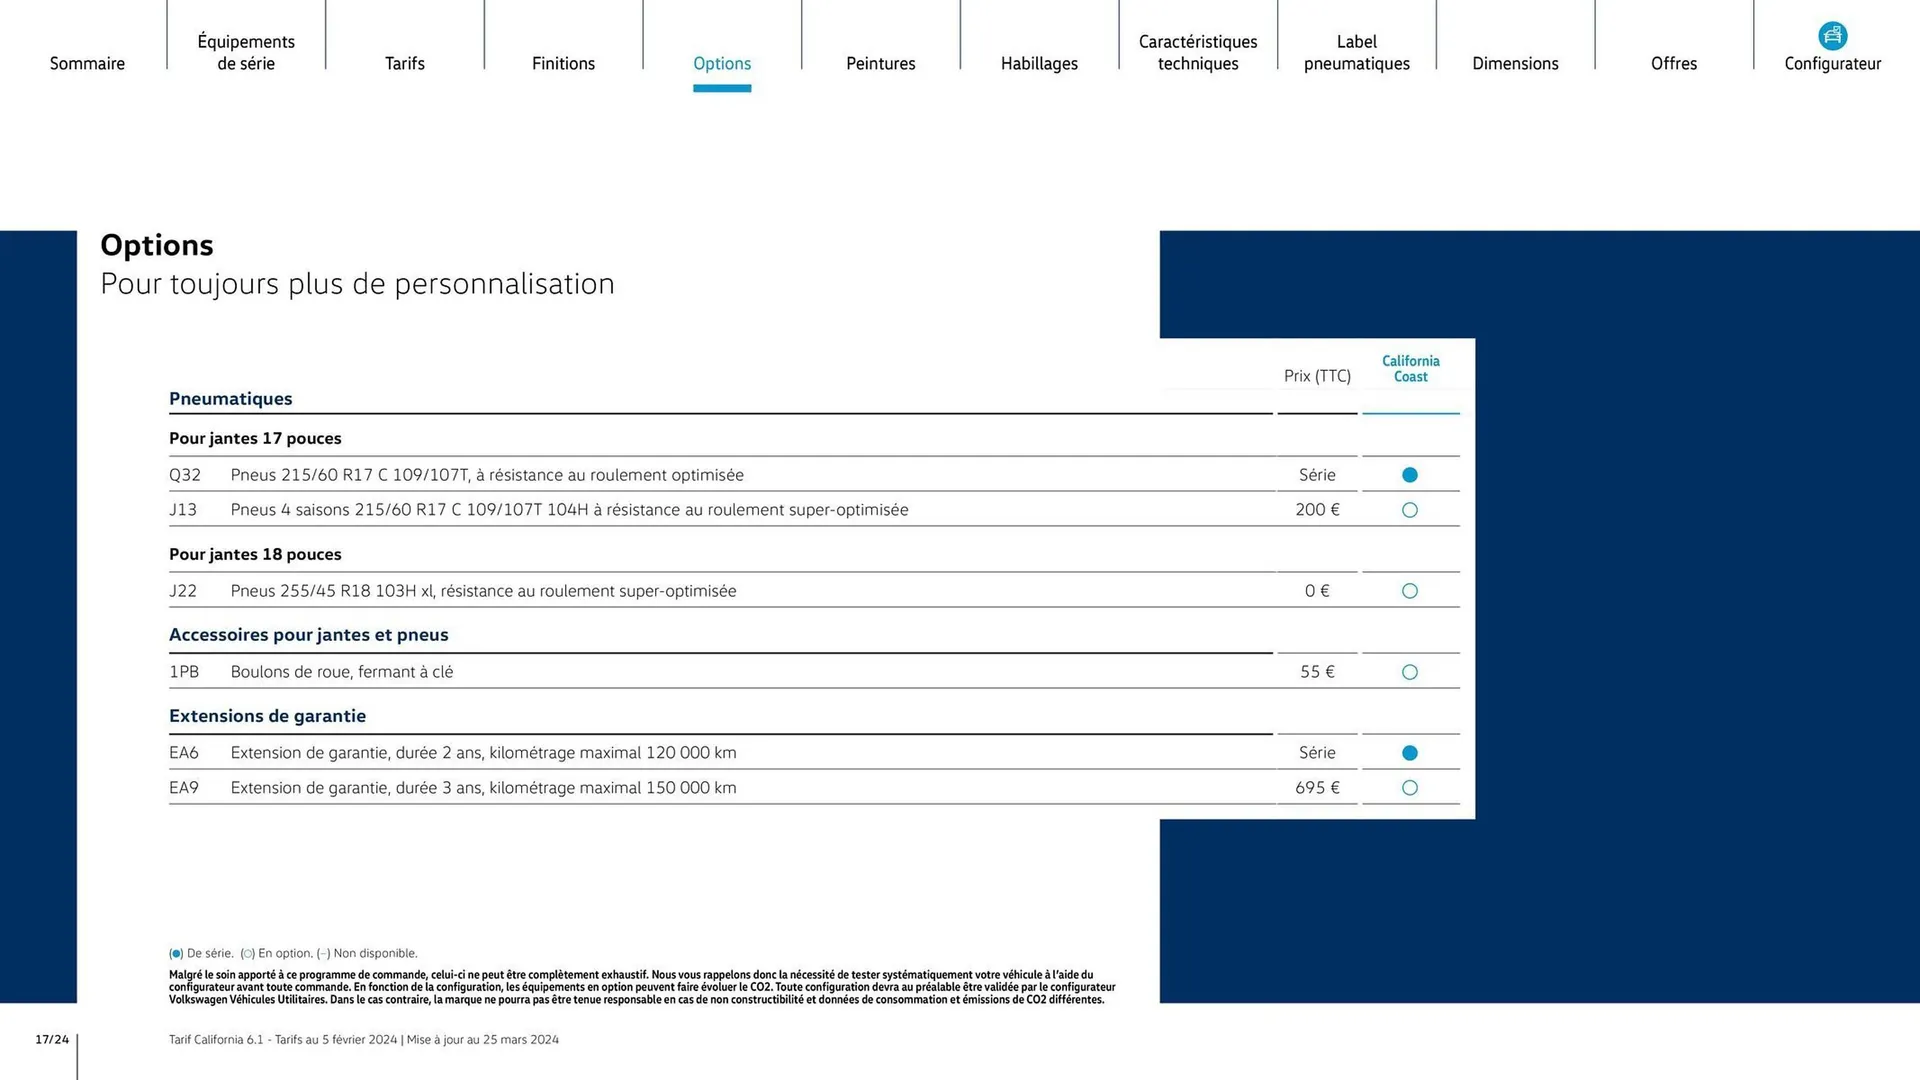Toggle the 'Non disponible' legend symbol
The height and width of the screenshot is (1080, 1920).
coord(322,953)
